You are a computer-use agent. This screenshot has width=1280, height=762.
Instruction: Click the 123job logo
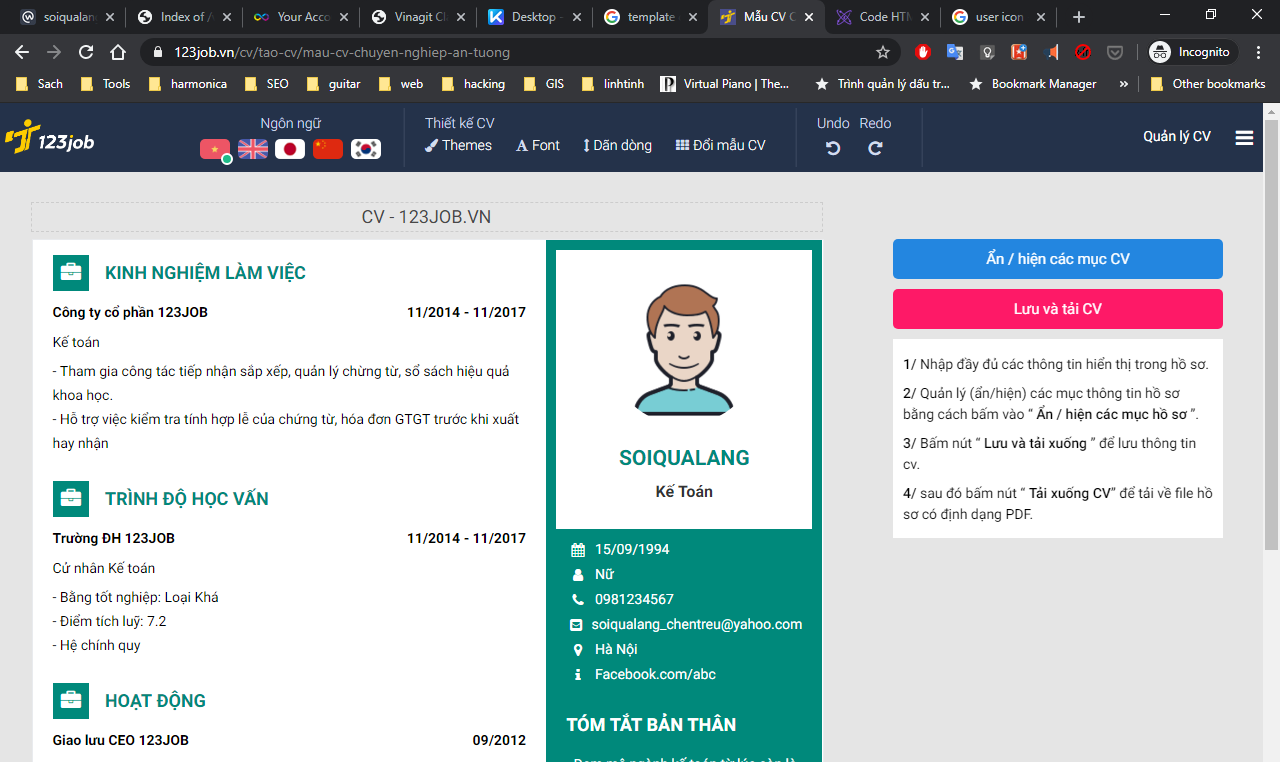point(50,138)
